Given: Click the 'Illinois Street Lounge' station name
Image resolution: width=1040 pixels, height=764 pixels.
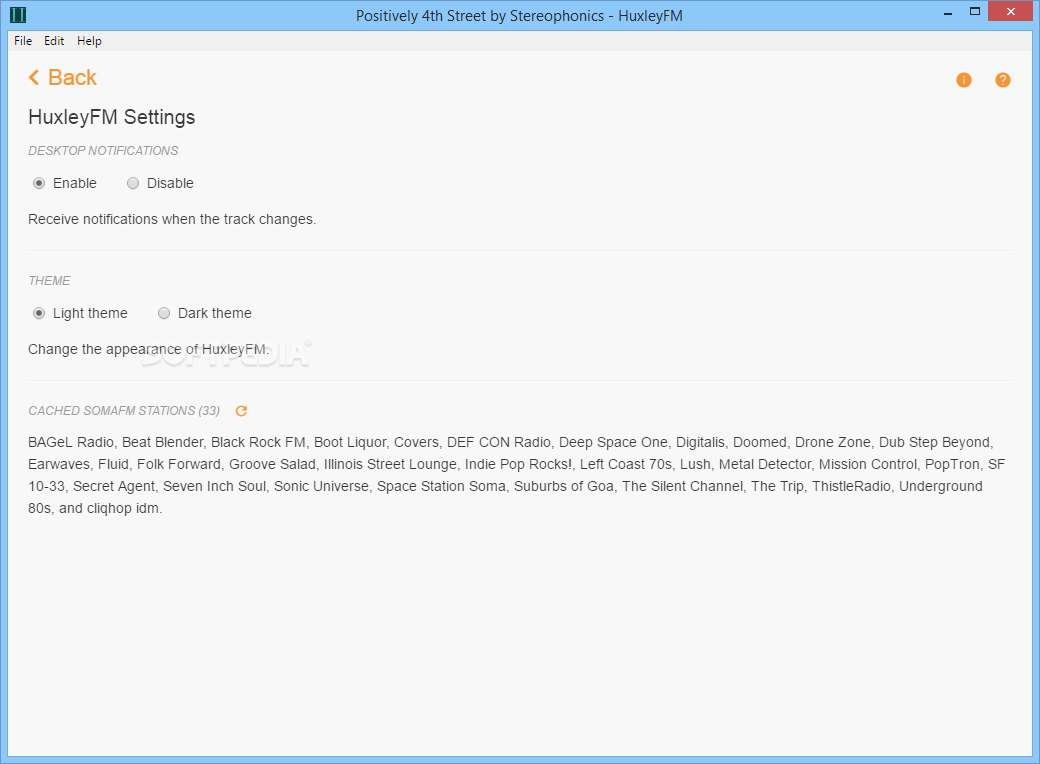Looking at the screenshot, I should pos(390,464).
